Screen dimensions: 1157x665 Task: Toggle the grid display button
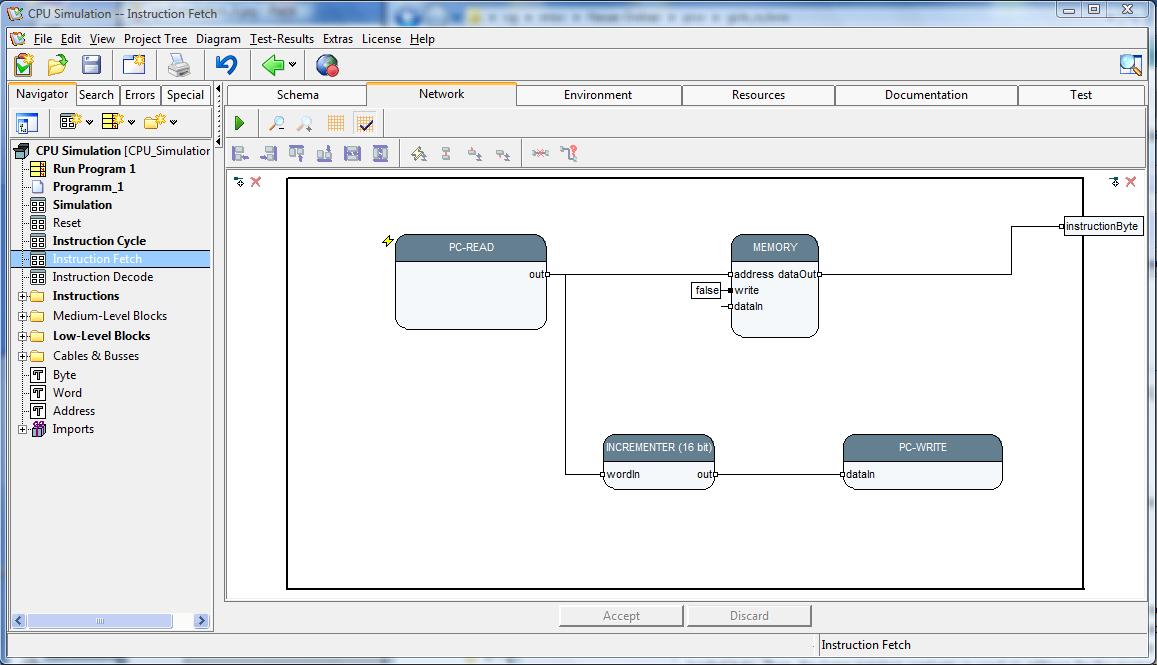click(336, 123)
